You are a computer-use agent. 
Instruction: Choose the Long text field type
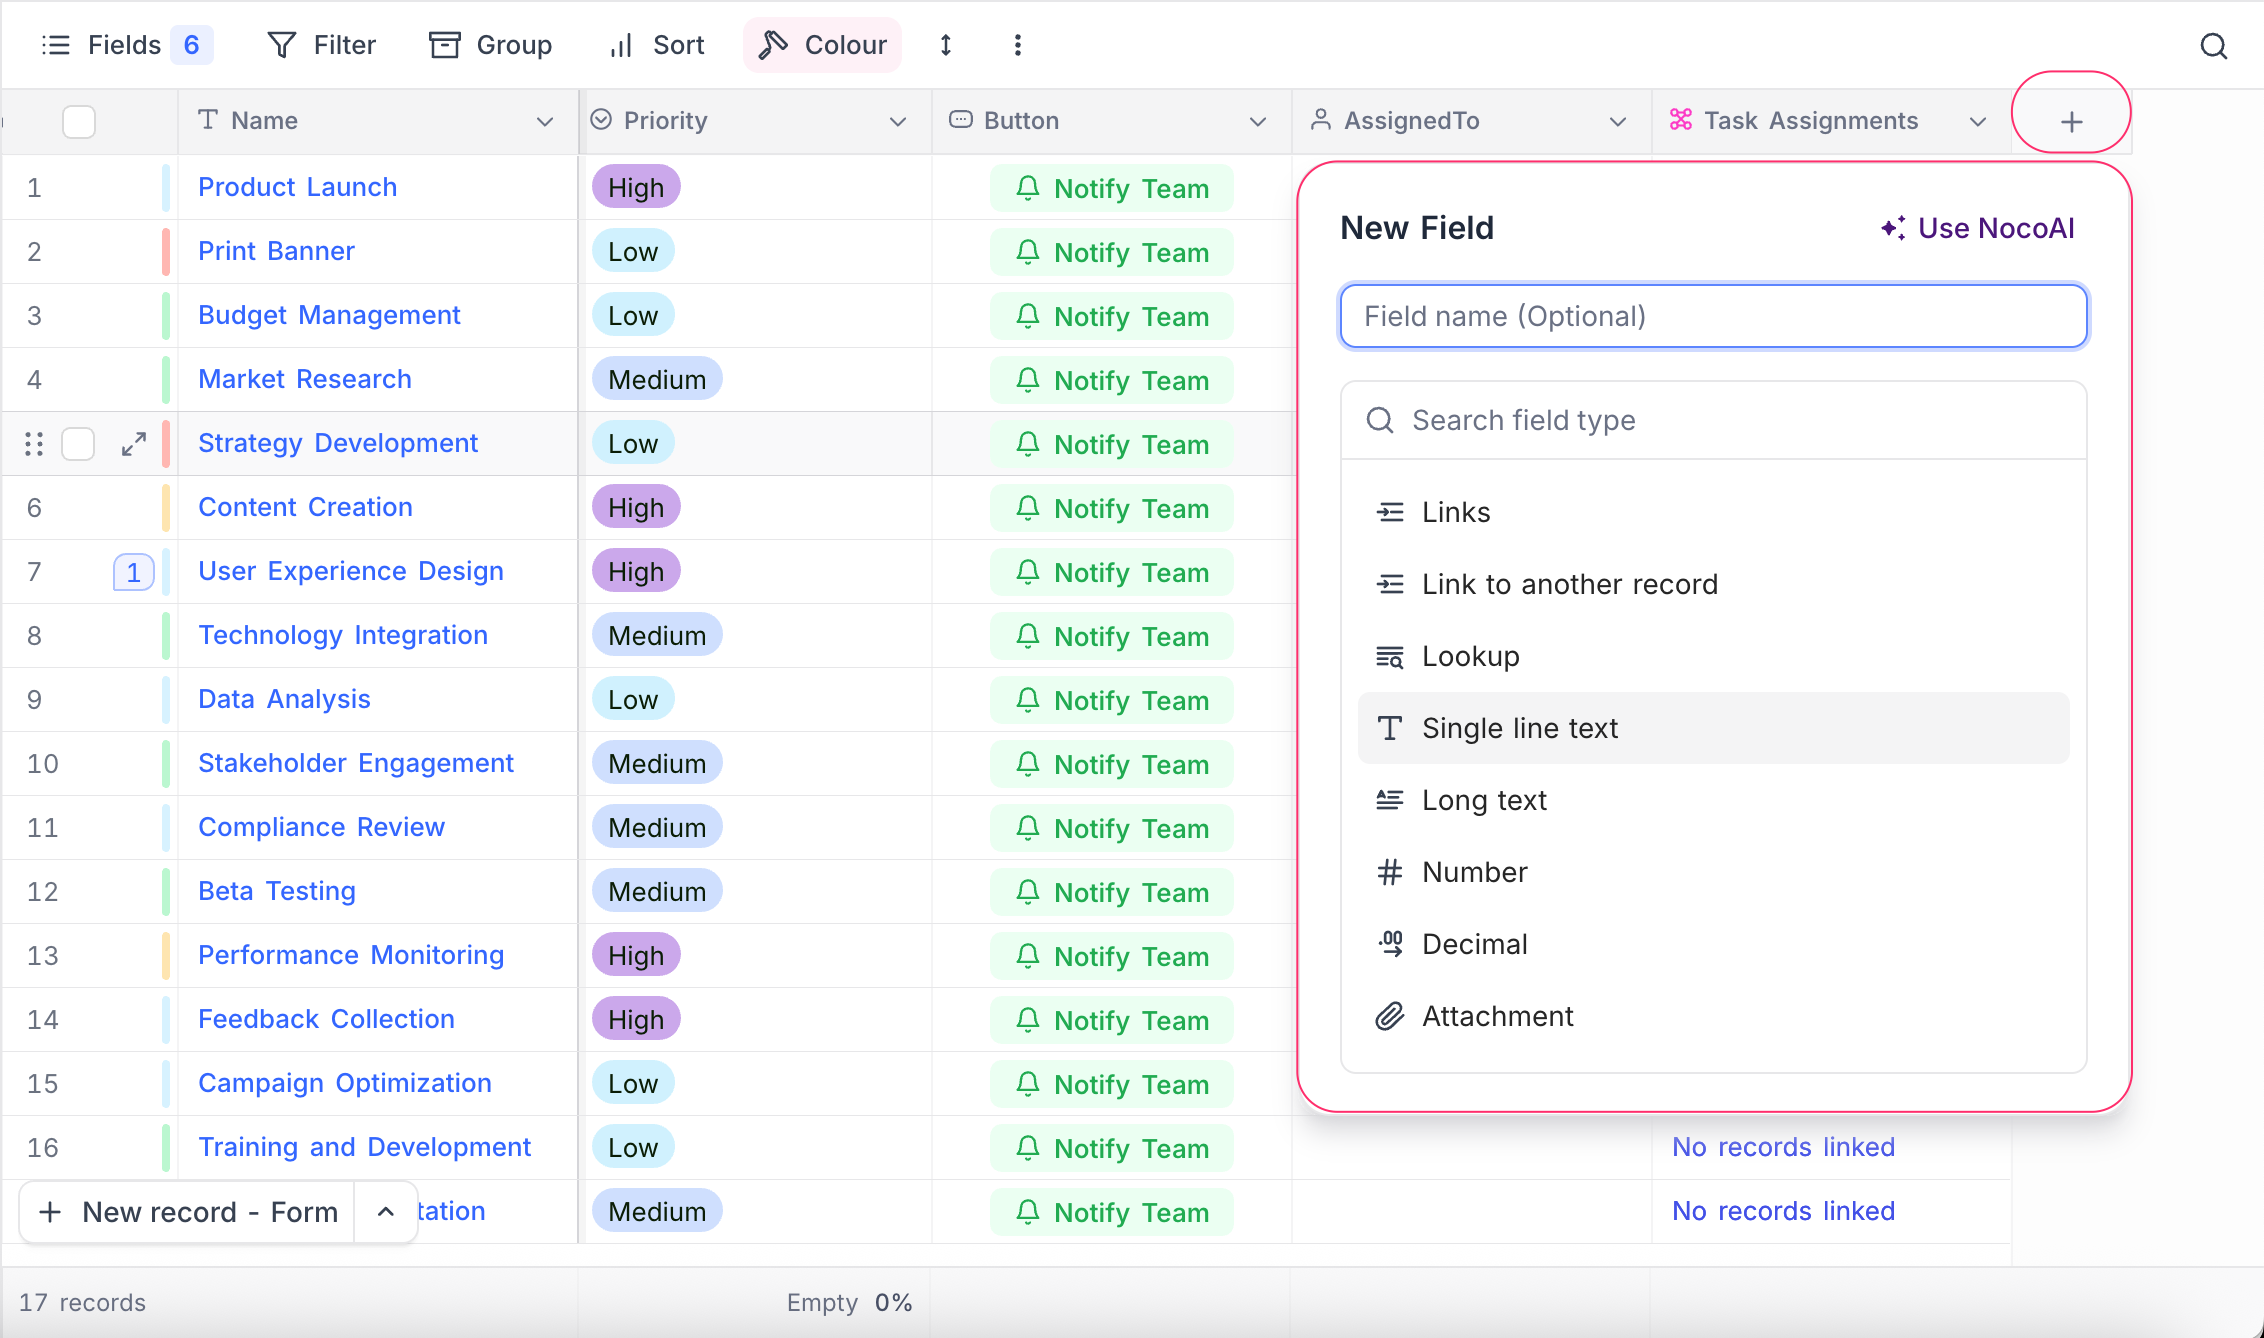(1484, 799)
